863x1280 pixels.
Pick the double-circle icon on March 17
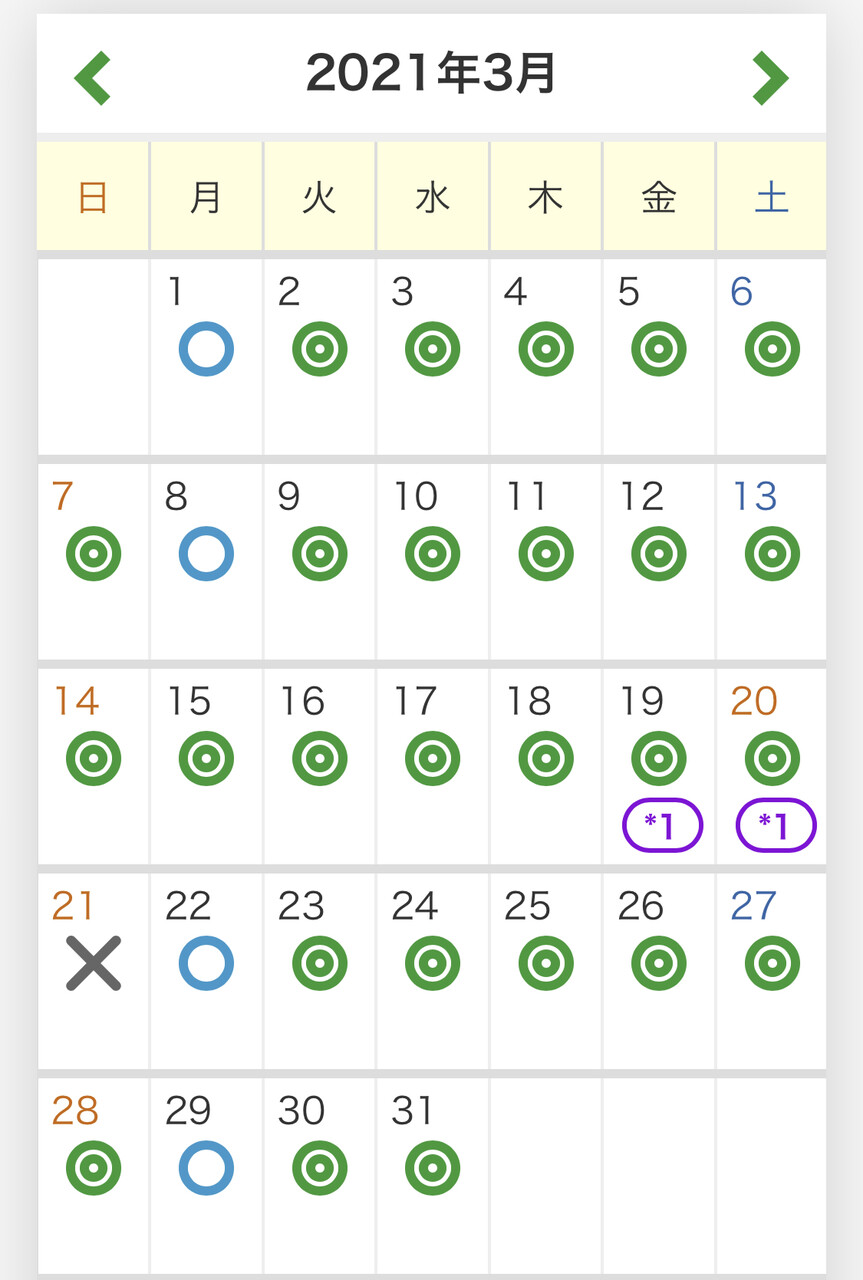tap(432, 758)
